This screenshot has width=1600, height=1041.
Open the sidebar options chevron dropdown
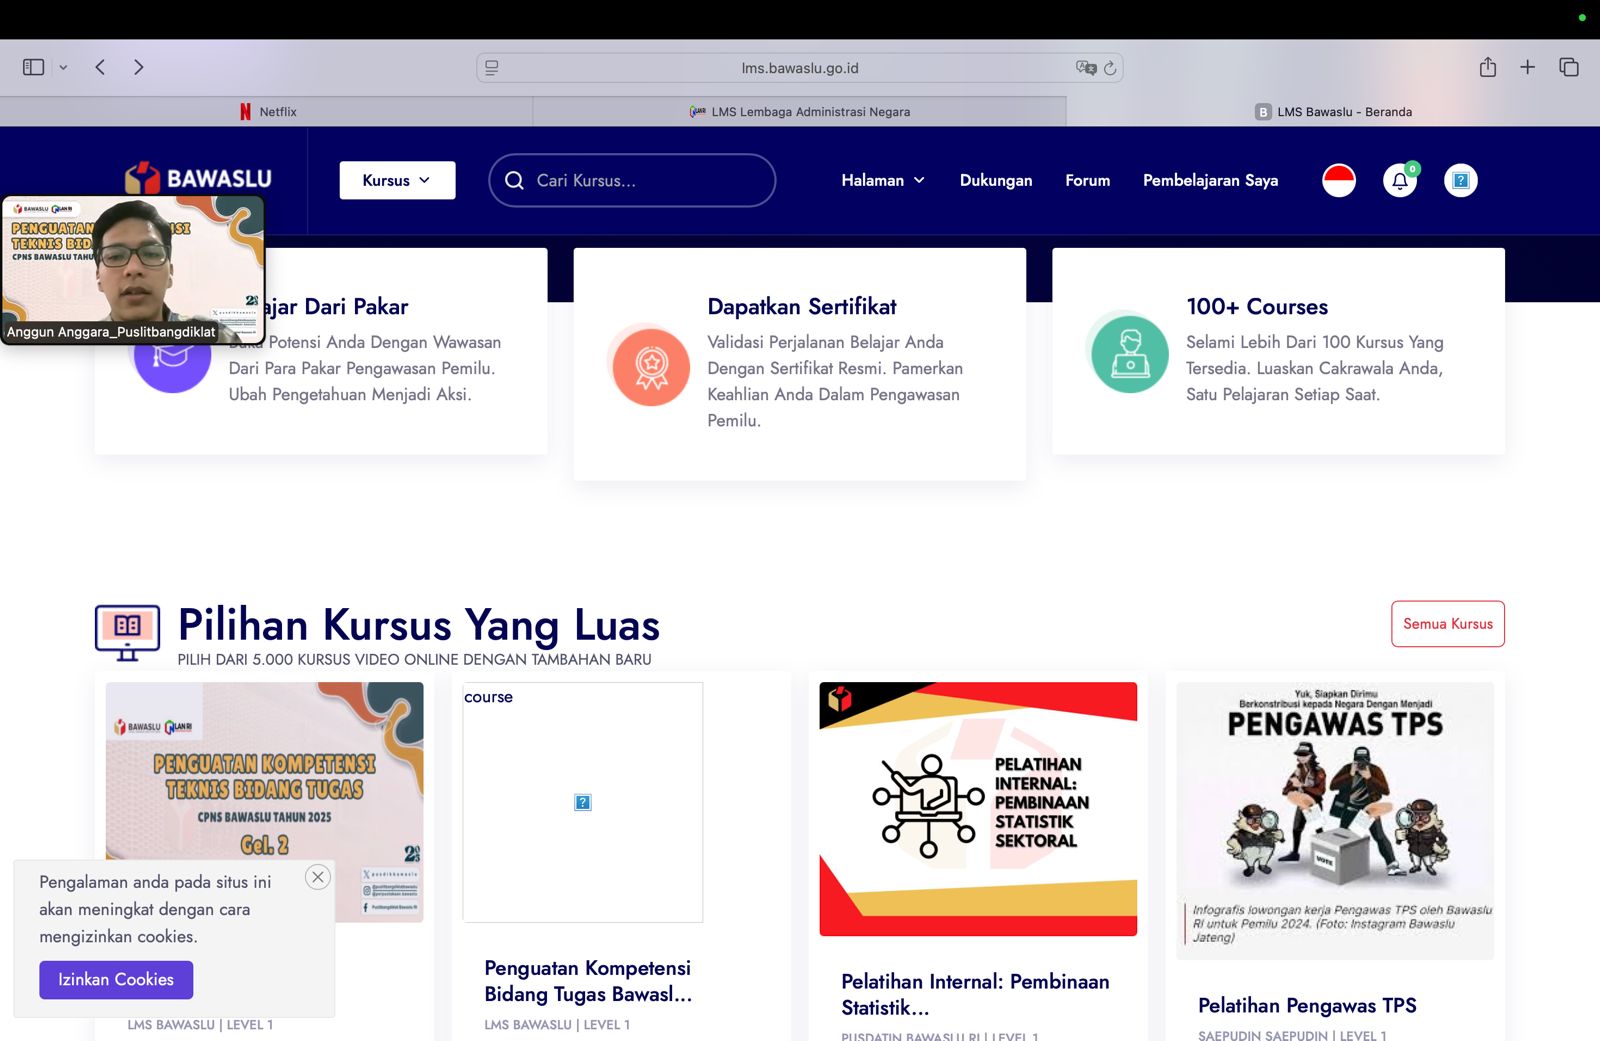pos(63,67)
